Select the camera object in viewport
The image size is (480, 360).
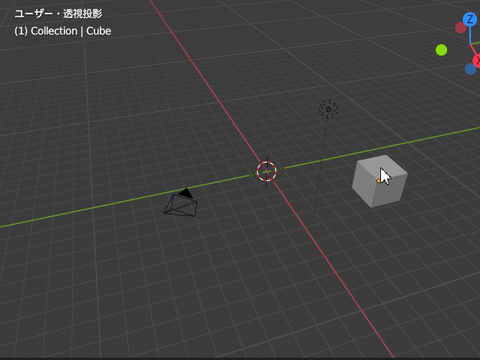(x=180, y=203)
